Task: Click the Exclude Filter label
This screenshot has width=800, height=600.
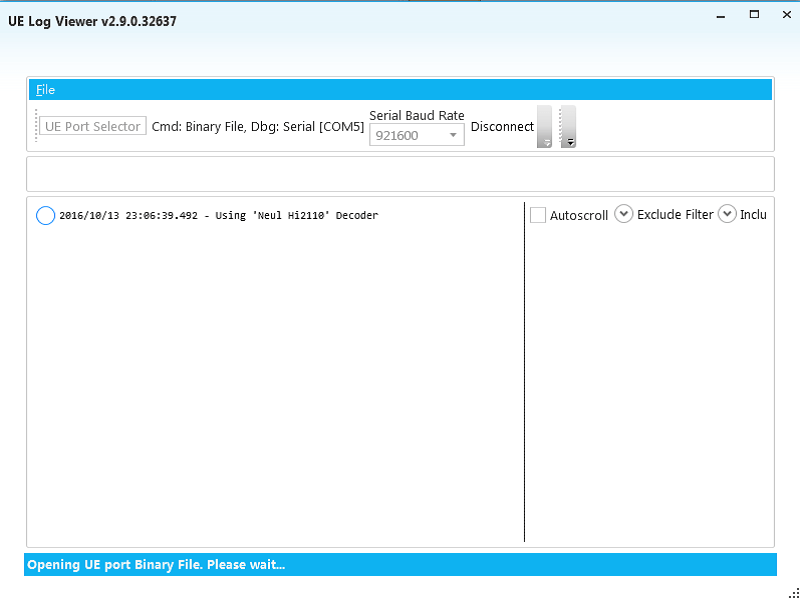Action: tap(675, 215)
